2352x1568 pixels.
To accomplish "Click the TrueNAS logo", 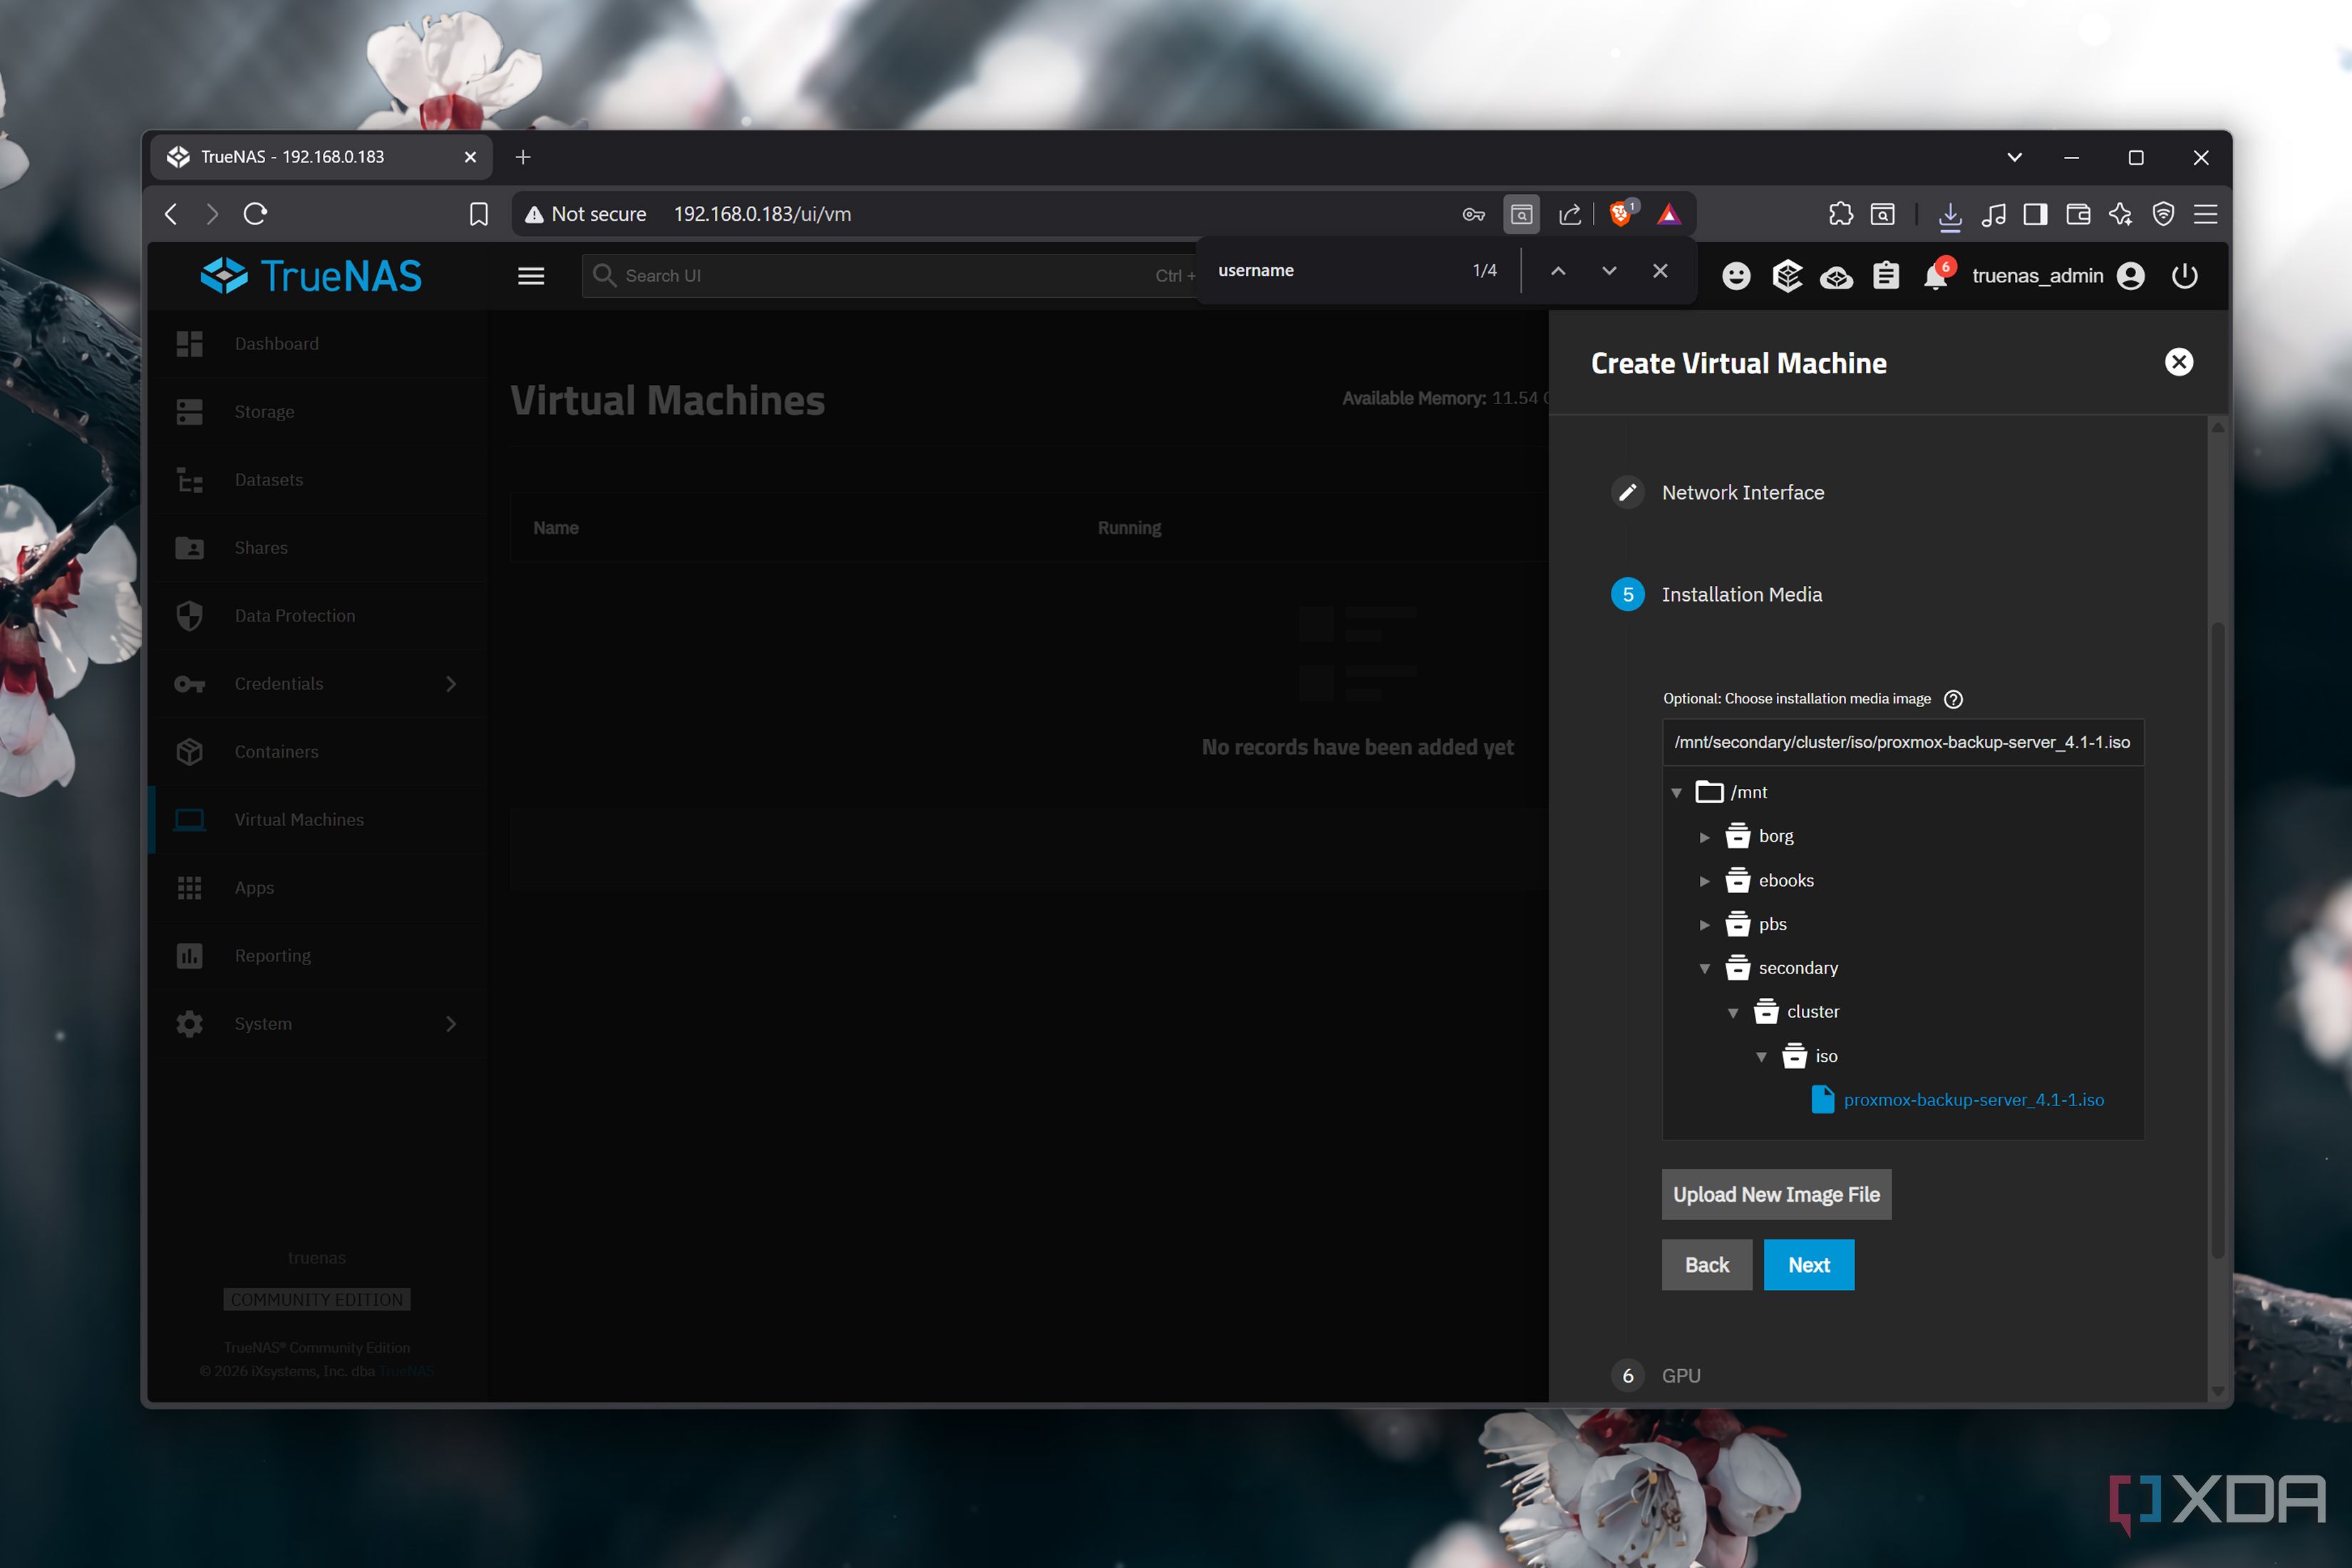I will tap(311, 275).
